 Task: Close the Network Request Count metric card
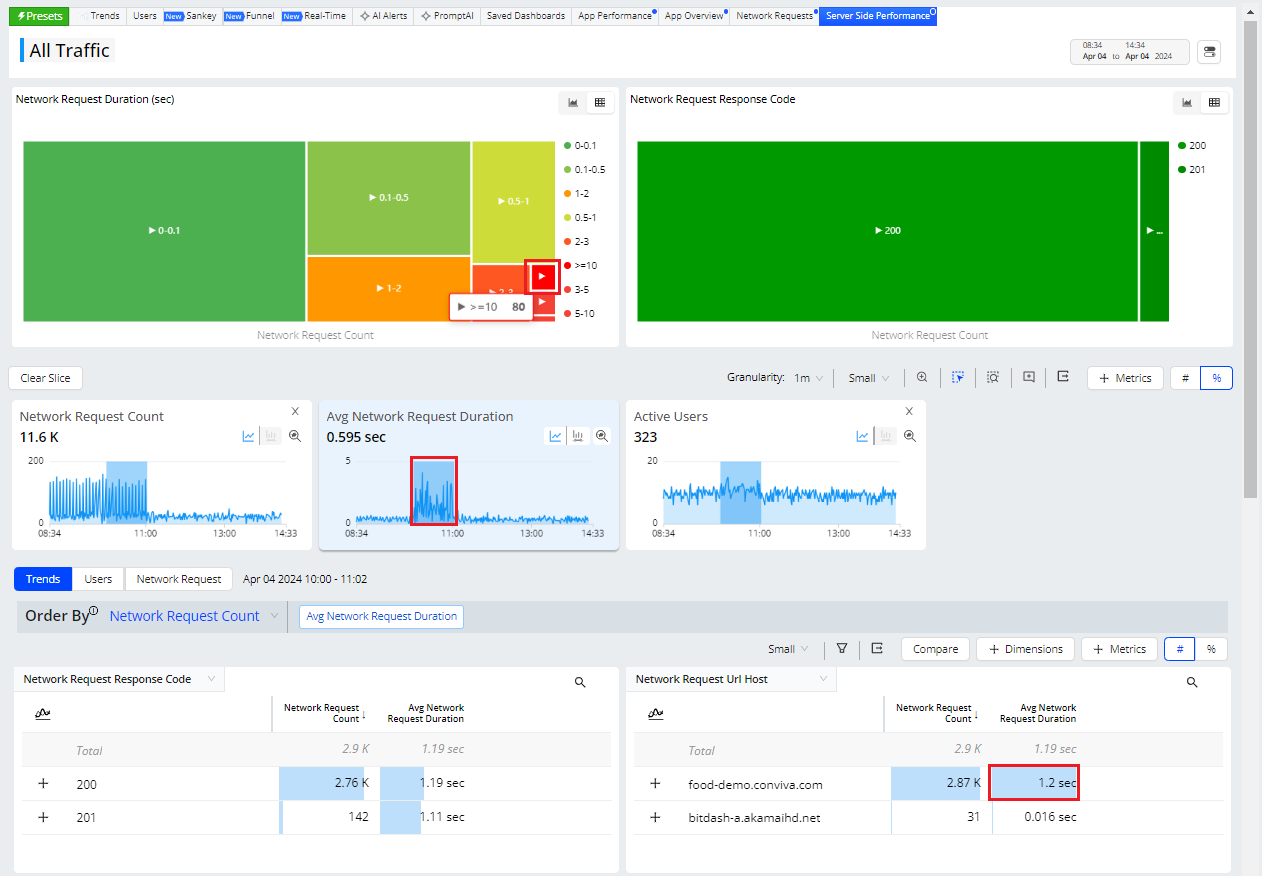pyautogui.click(x=295, y=411)
